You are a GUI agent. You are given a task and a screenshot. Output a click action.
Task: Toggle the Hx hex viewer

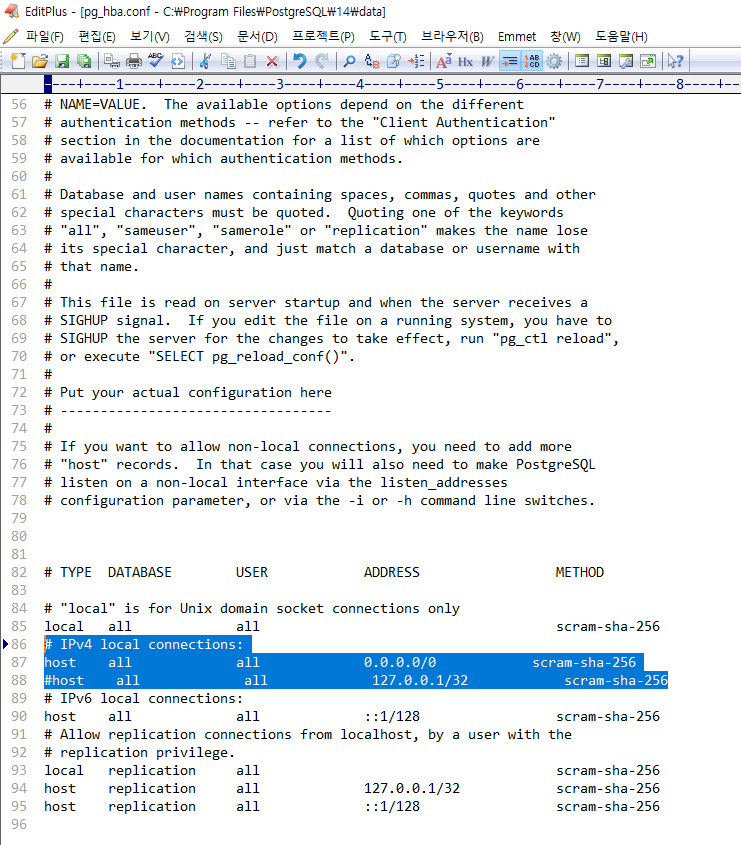click(x=465, y=61)
